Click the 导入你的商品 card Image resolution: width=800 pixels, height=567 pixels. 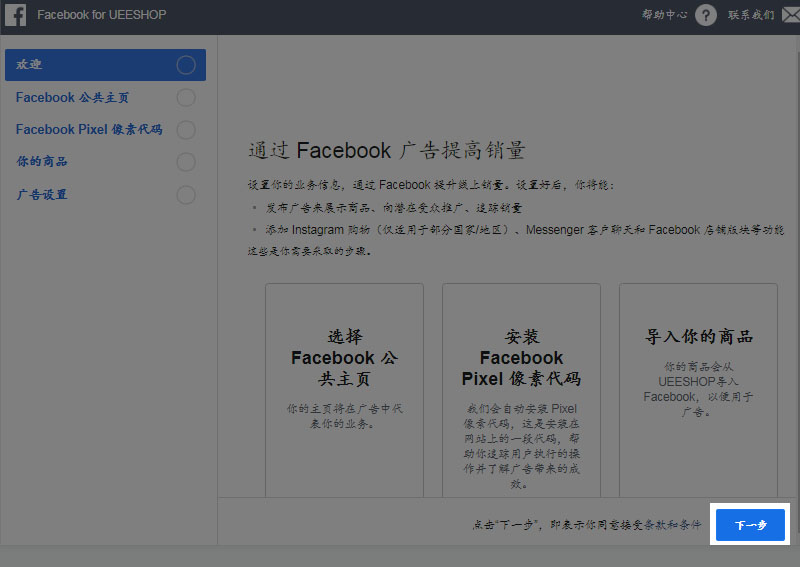(698, 390)
